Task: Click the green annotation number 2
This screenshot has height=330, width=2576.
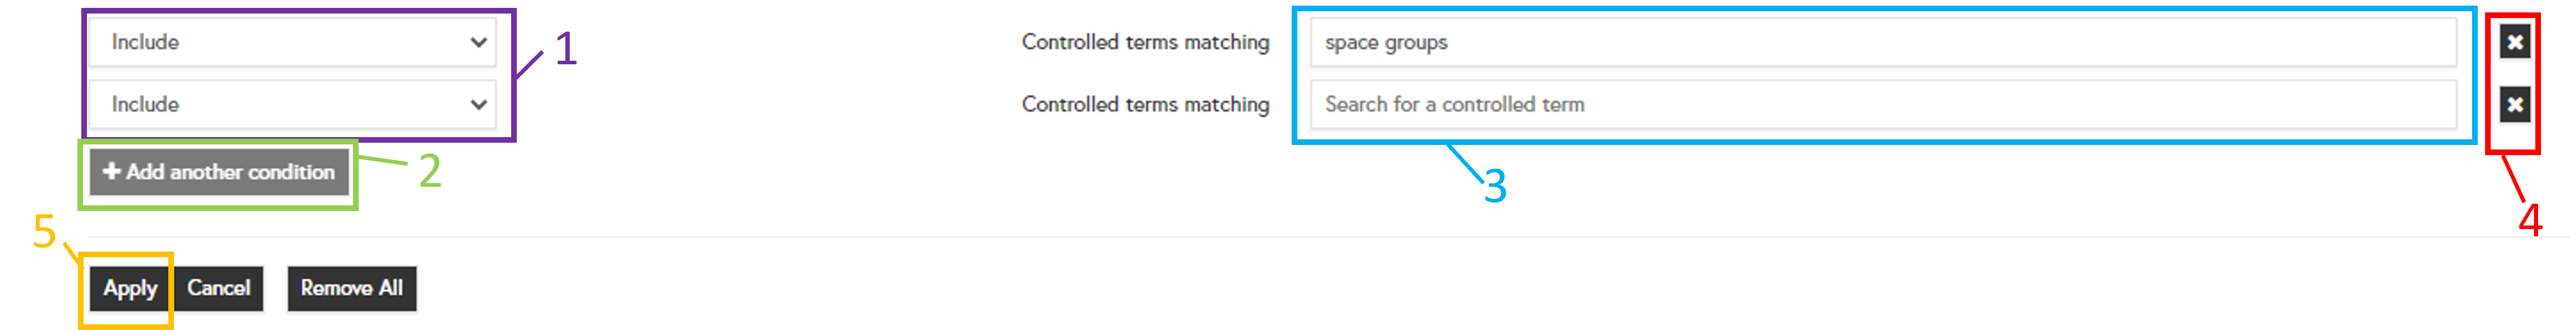Action: 430,171
